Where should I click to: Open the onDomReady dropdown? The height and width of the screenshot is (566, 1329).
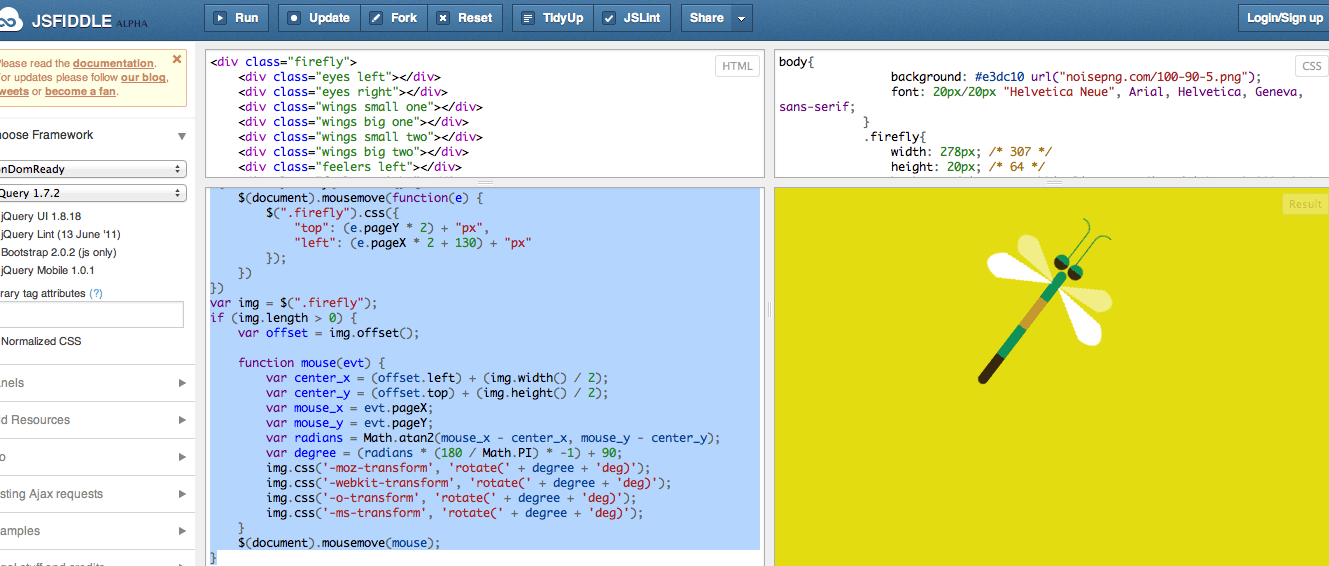tap(92, 169)
